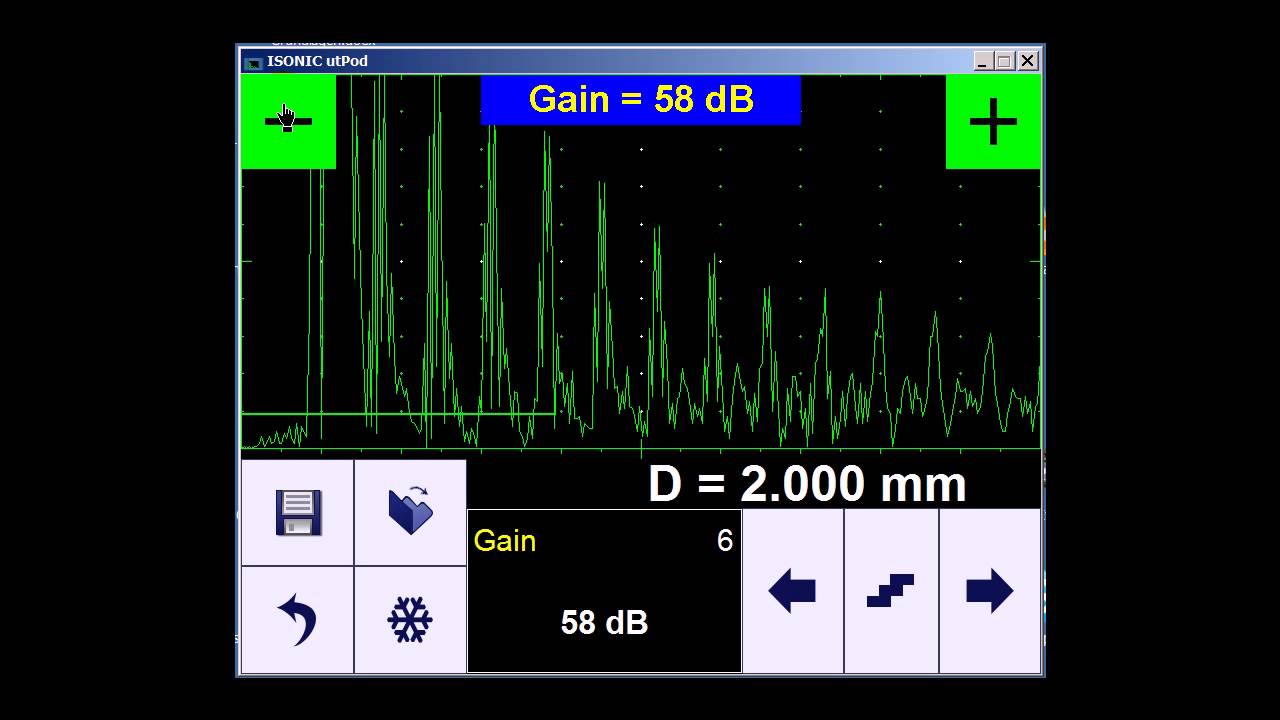The image size is (1280, 720).
Task: Maximize the ISONIC utPod window
Action: (x=1005, y=61)
